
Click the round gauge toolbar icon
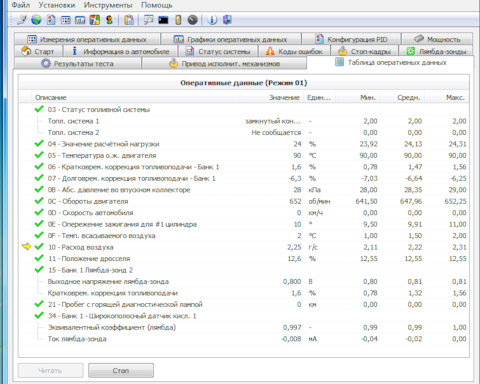[193, 20]
